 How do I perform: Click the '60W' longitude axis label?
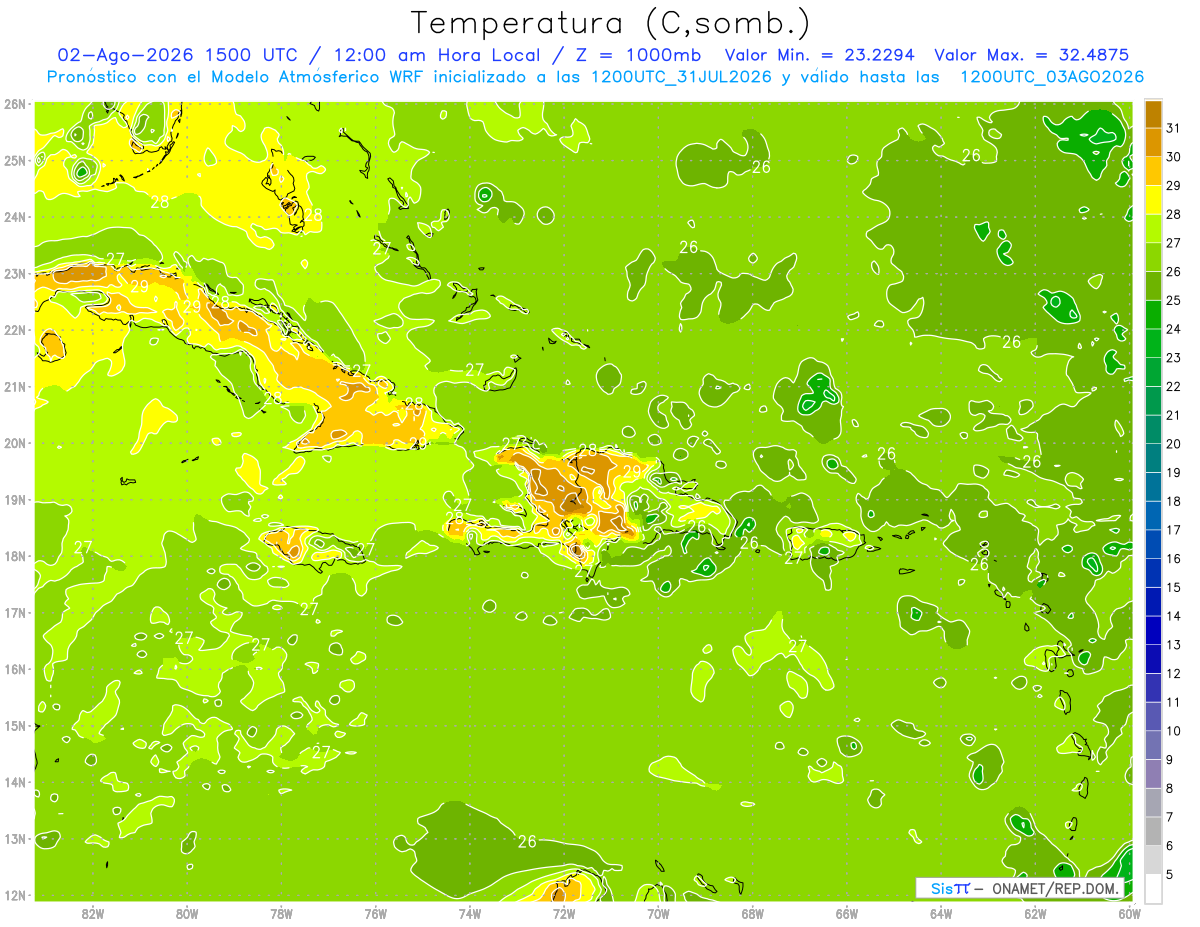(1130, 912)
